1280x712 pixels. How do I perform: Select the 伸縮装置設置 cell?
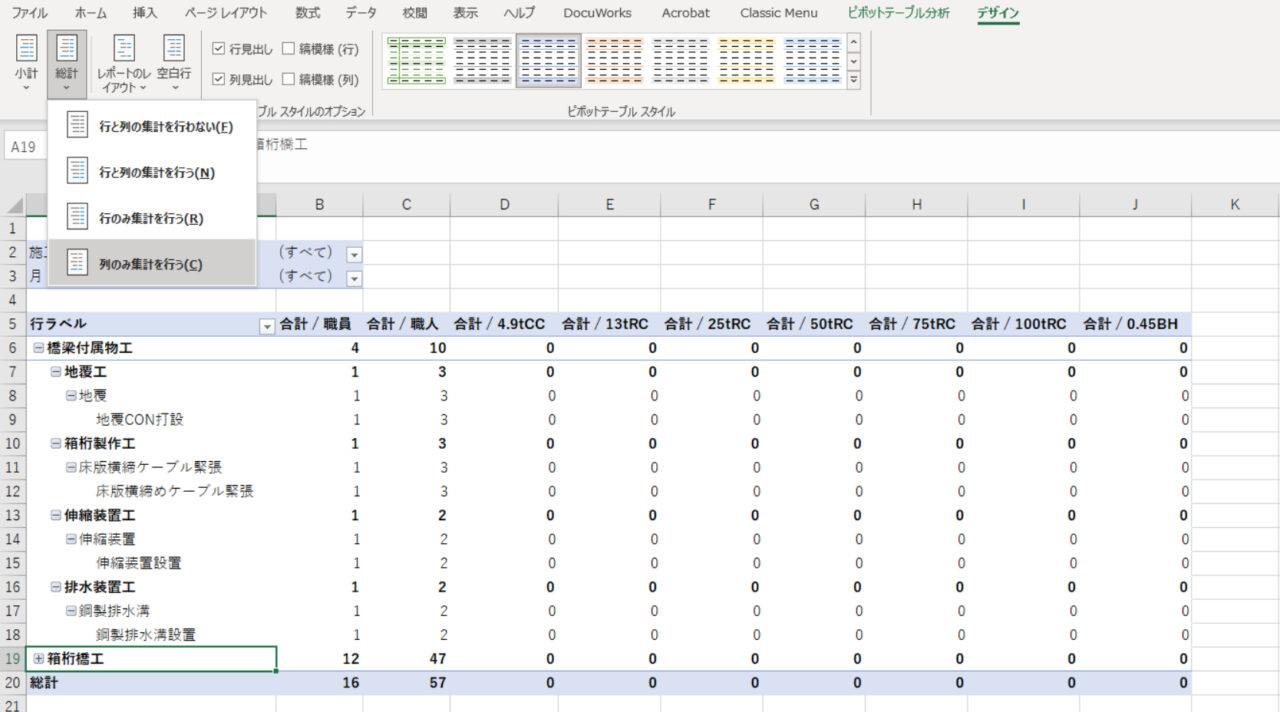[151, 564]
